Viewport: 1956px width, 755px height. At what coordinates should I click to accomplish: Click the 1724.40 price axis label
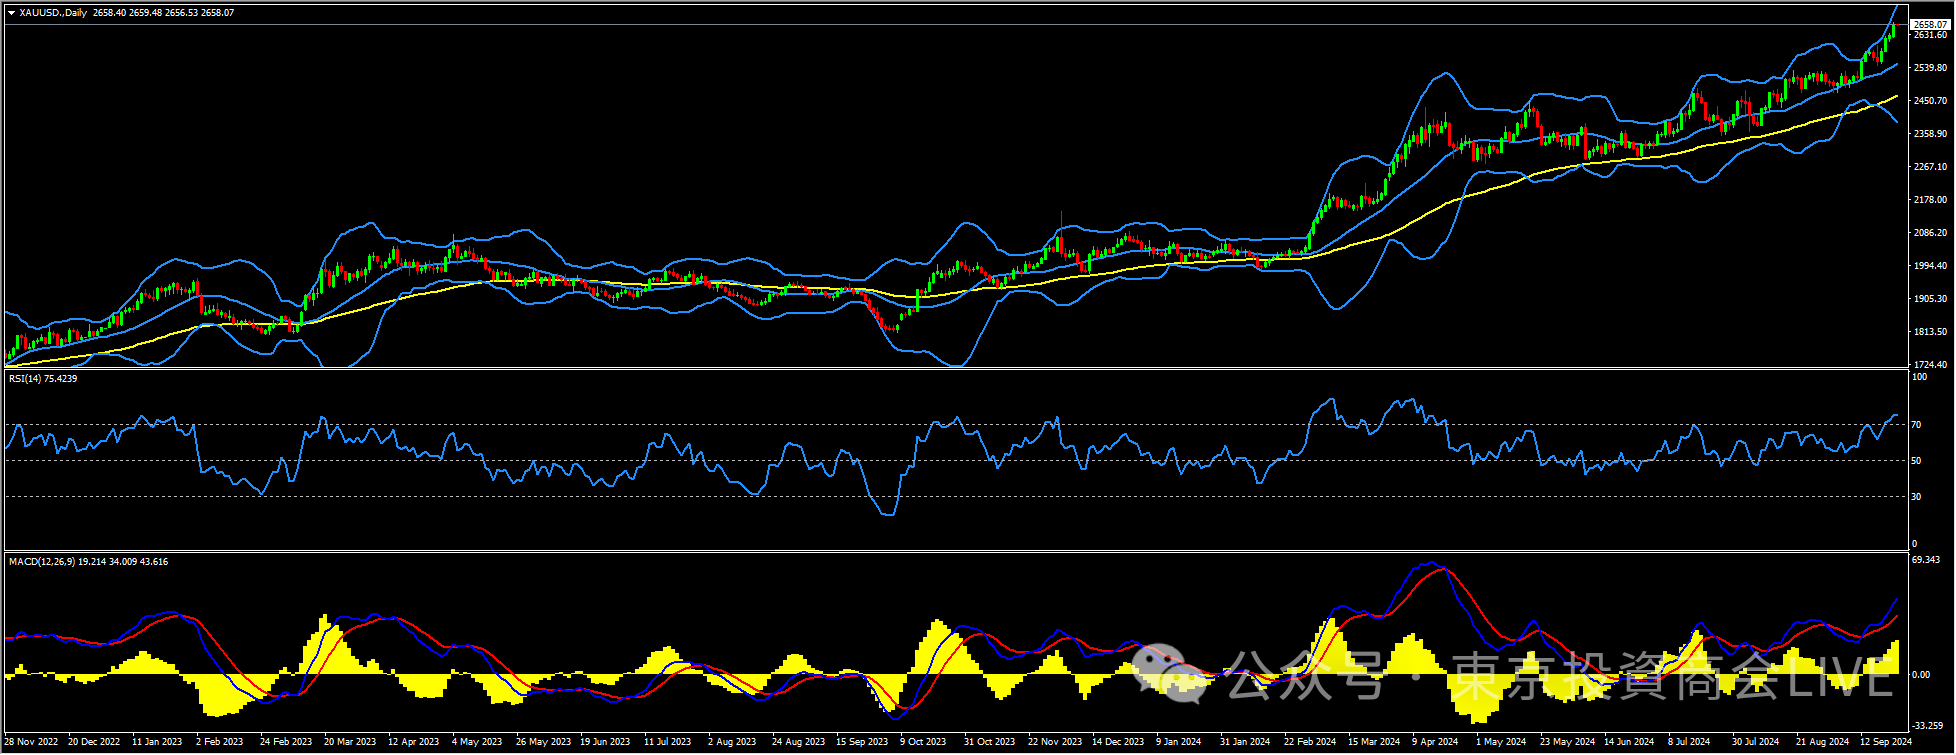tap(1929, 365)
